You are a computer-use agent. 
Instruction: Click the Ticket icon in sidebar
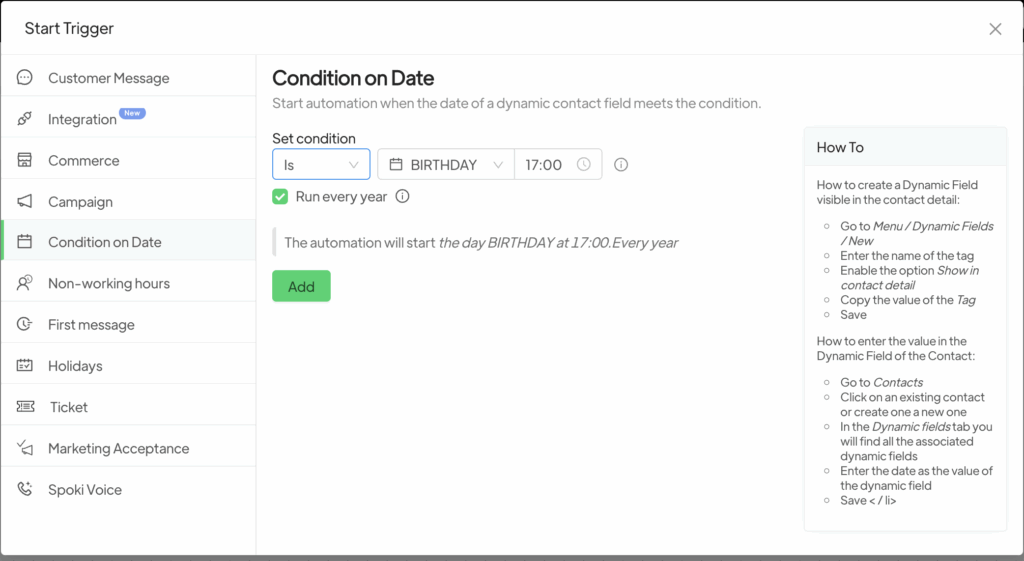[27, 407]
